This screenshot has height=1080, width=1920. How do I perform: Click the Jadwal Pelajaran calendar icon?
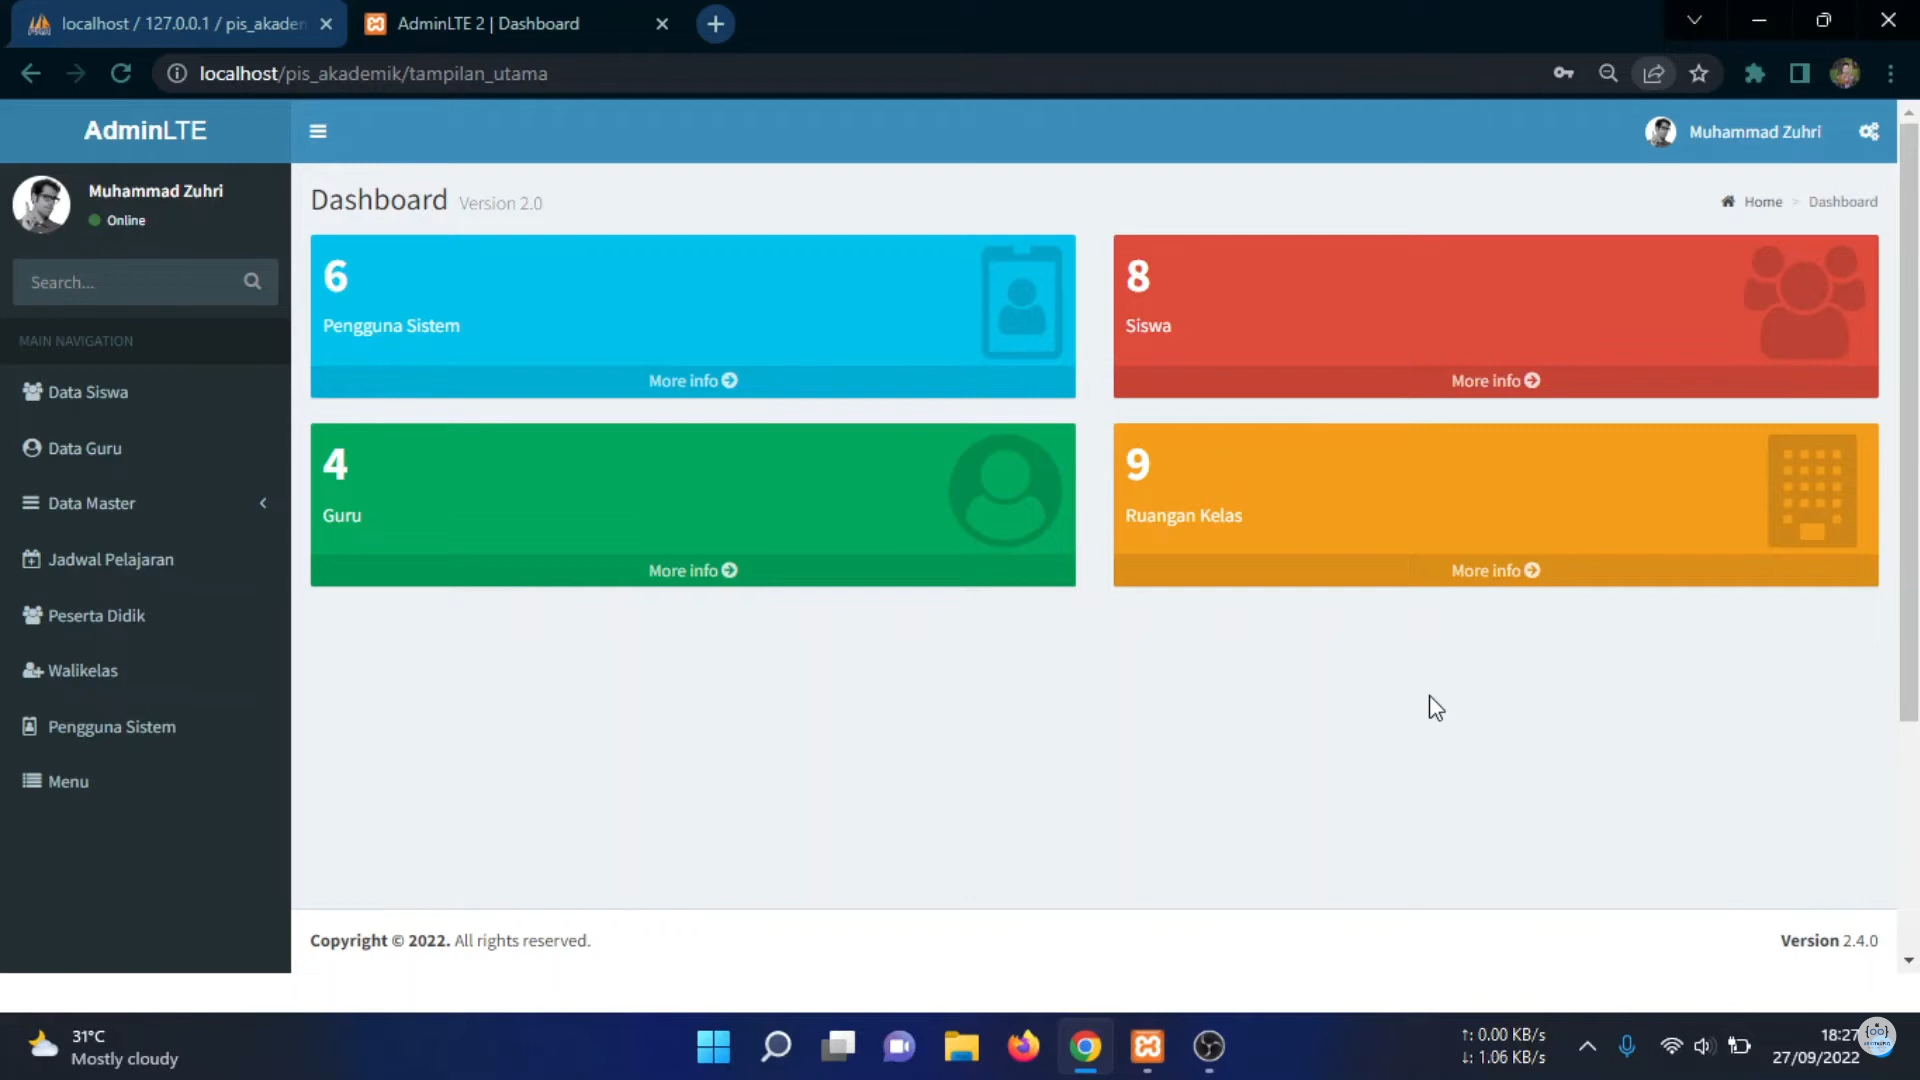pyautogui.click(x=31, y=559)
